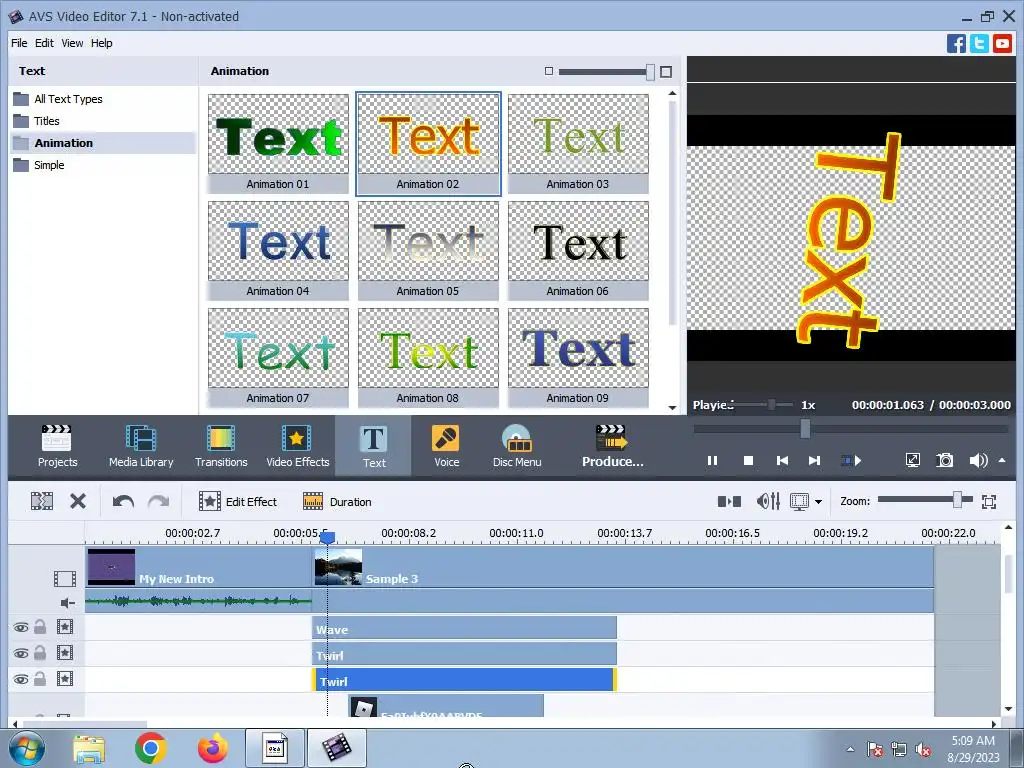Open the Projects panel
Image resolution: width=1024 pixels, height=768 pixels.
(x=57, y=446)
